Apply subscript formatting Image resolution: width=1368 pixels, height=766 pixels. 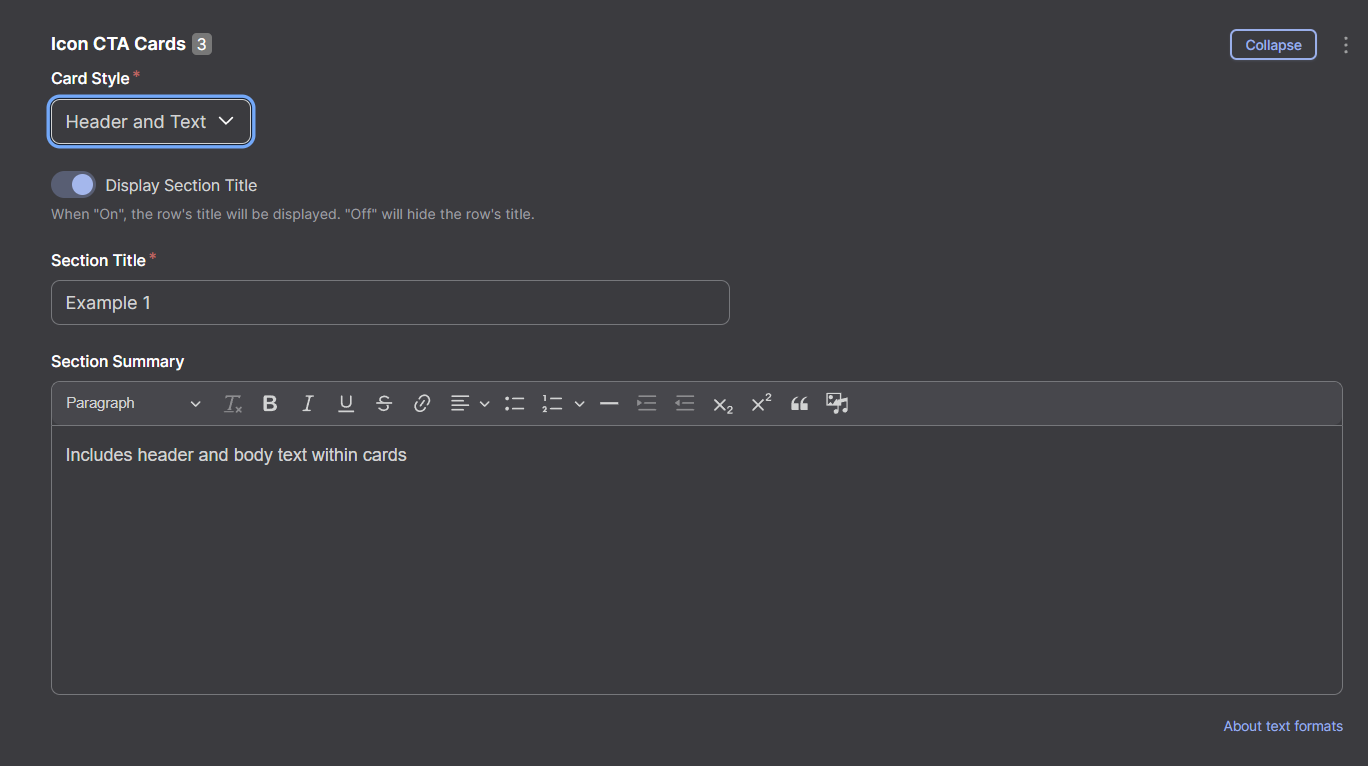(723, 404)
